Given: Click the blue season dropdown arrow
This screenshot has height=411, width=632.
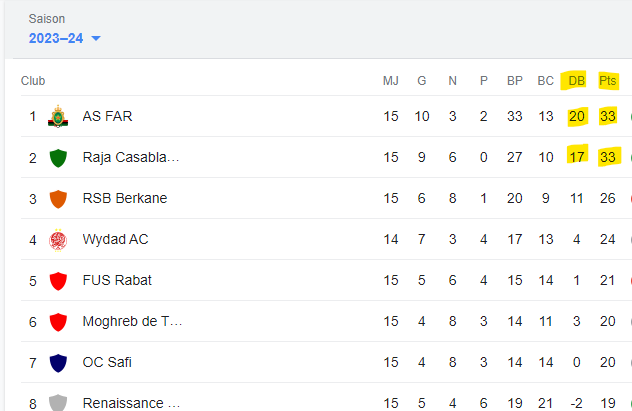Looking at the screenshot, I should tap(96, 39).
